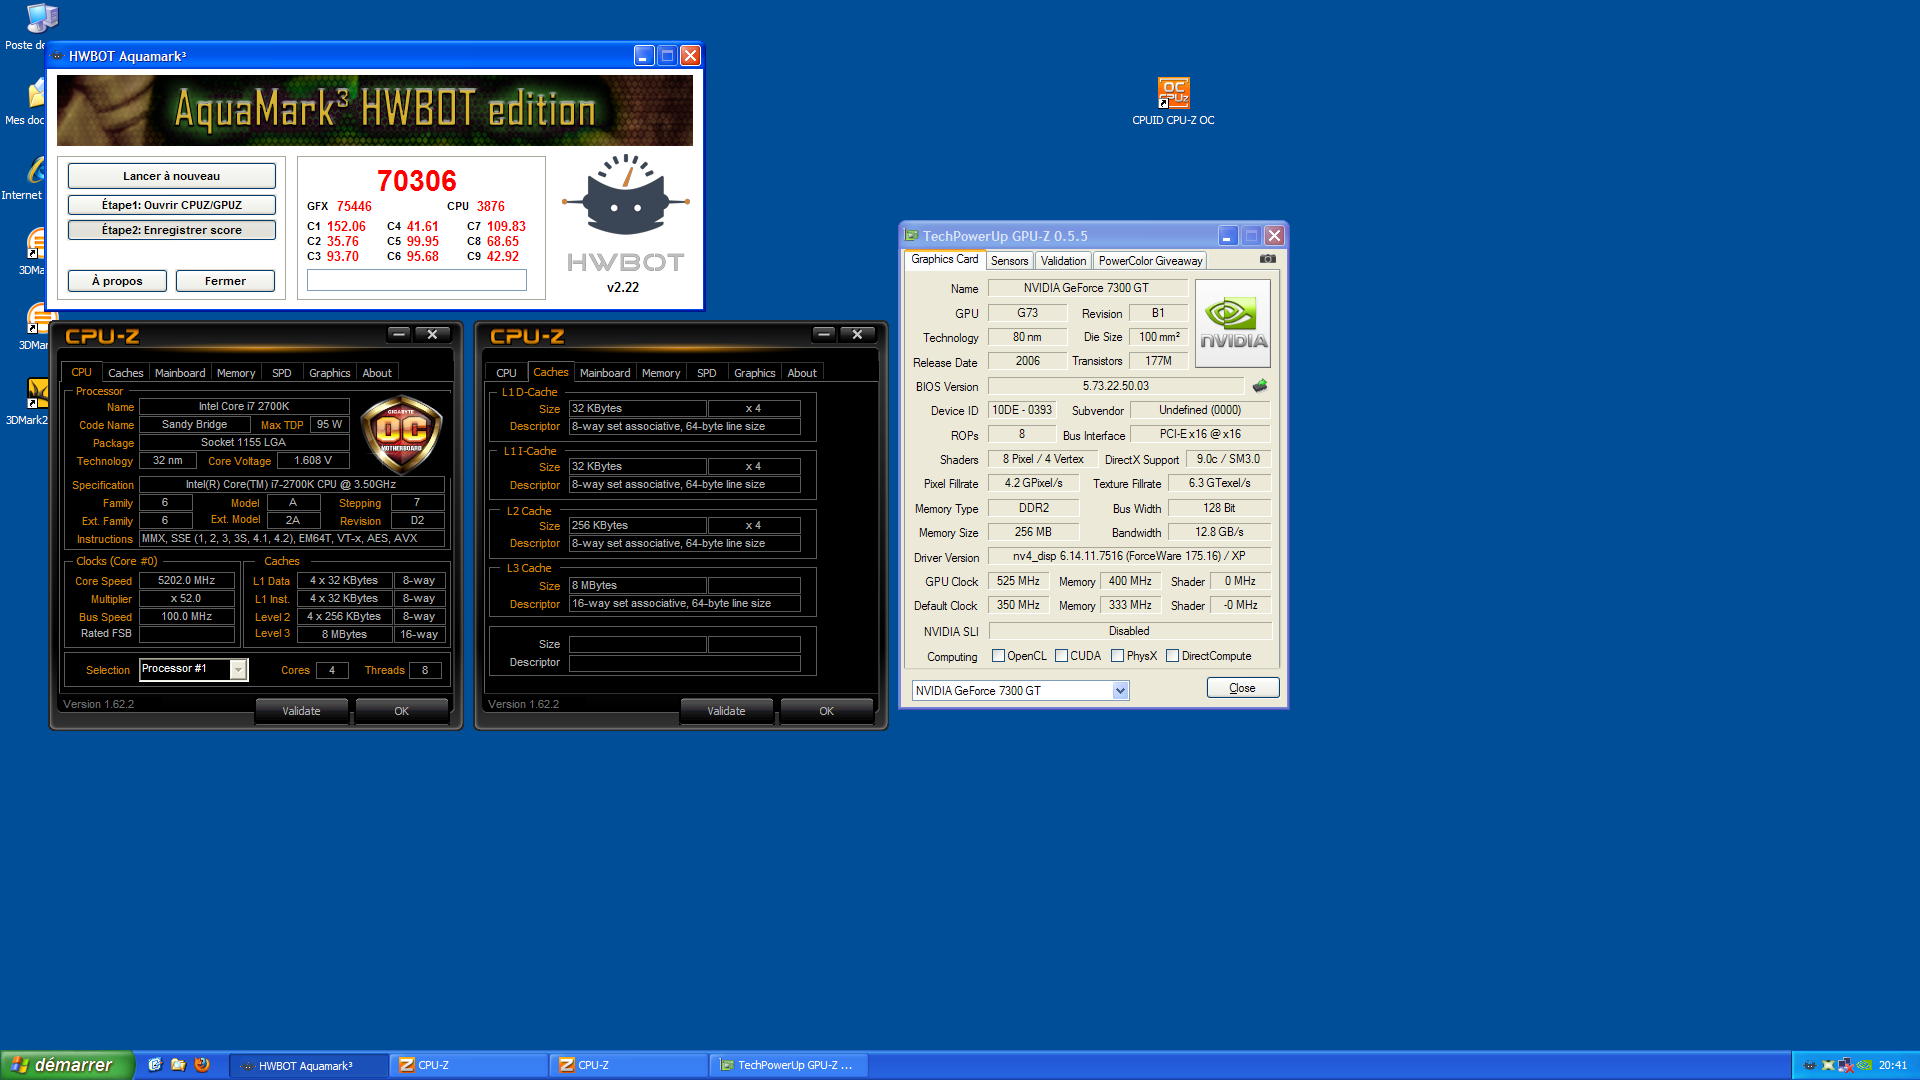Switch to TechPowerUp GPU-Z taskbar button
This screenshot has width=1920, height=1080.
click(x=789, y=1065)
